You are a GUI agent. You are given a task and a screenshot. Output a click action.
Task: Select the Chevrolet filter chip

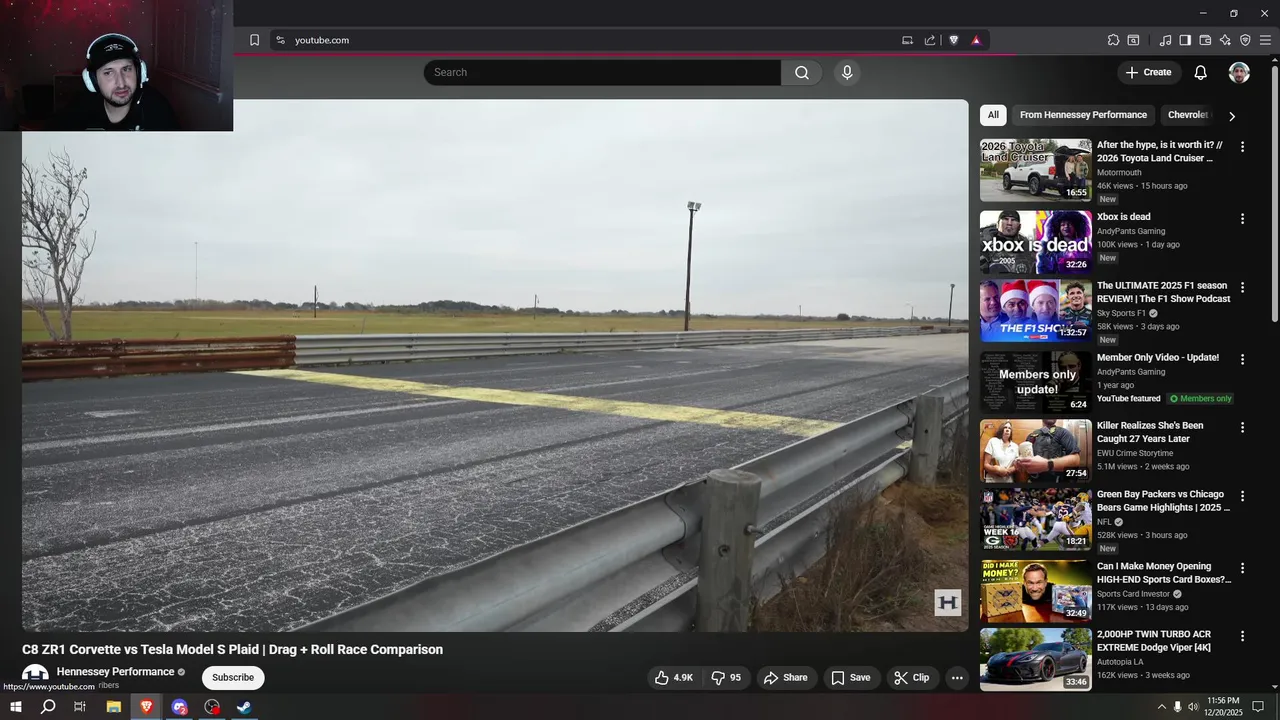(x=1188, y=115)
